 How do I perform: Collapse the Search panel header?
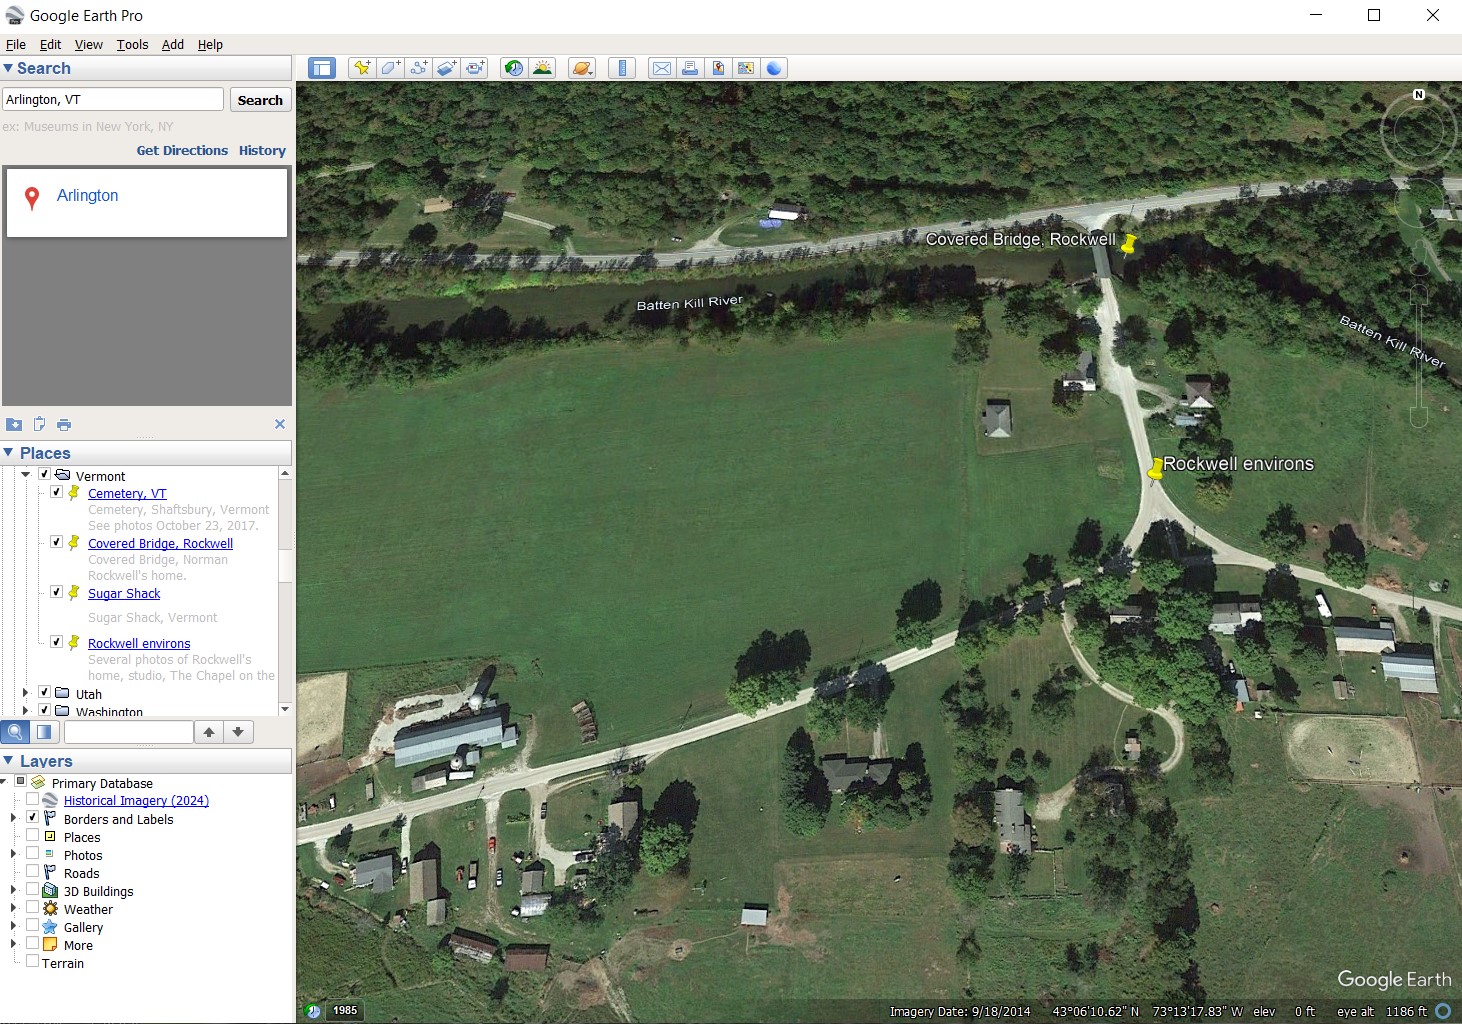[146, 68]
